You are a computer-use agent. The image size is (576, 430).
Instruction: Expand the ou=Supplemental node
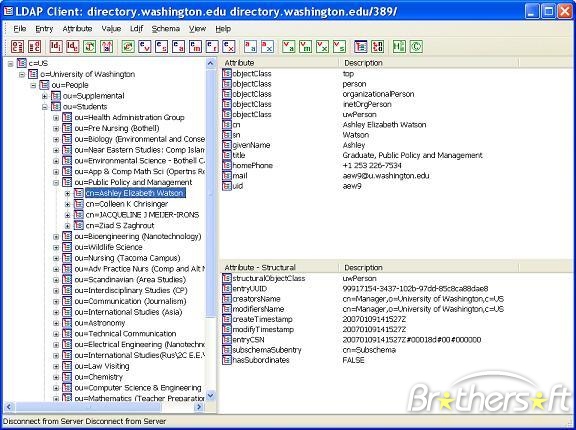tap(45, 96)
